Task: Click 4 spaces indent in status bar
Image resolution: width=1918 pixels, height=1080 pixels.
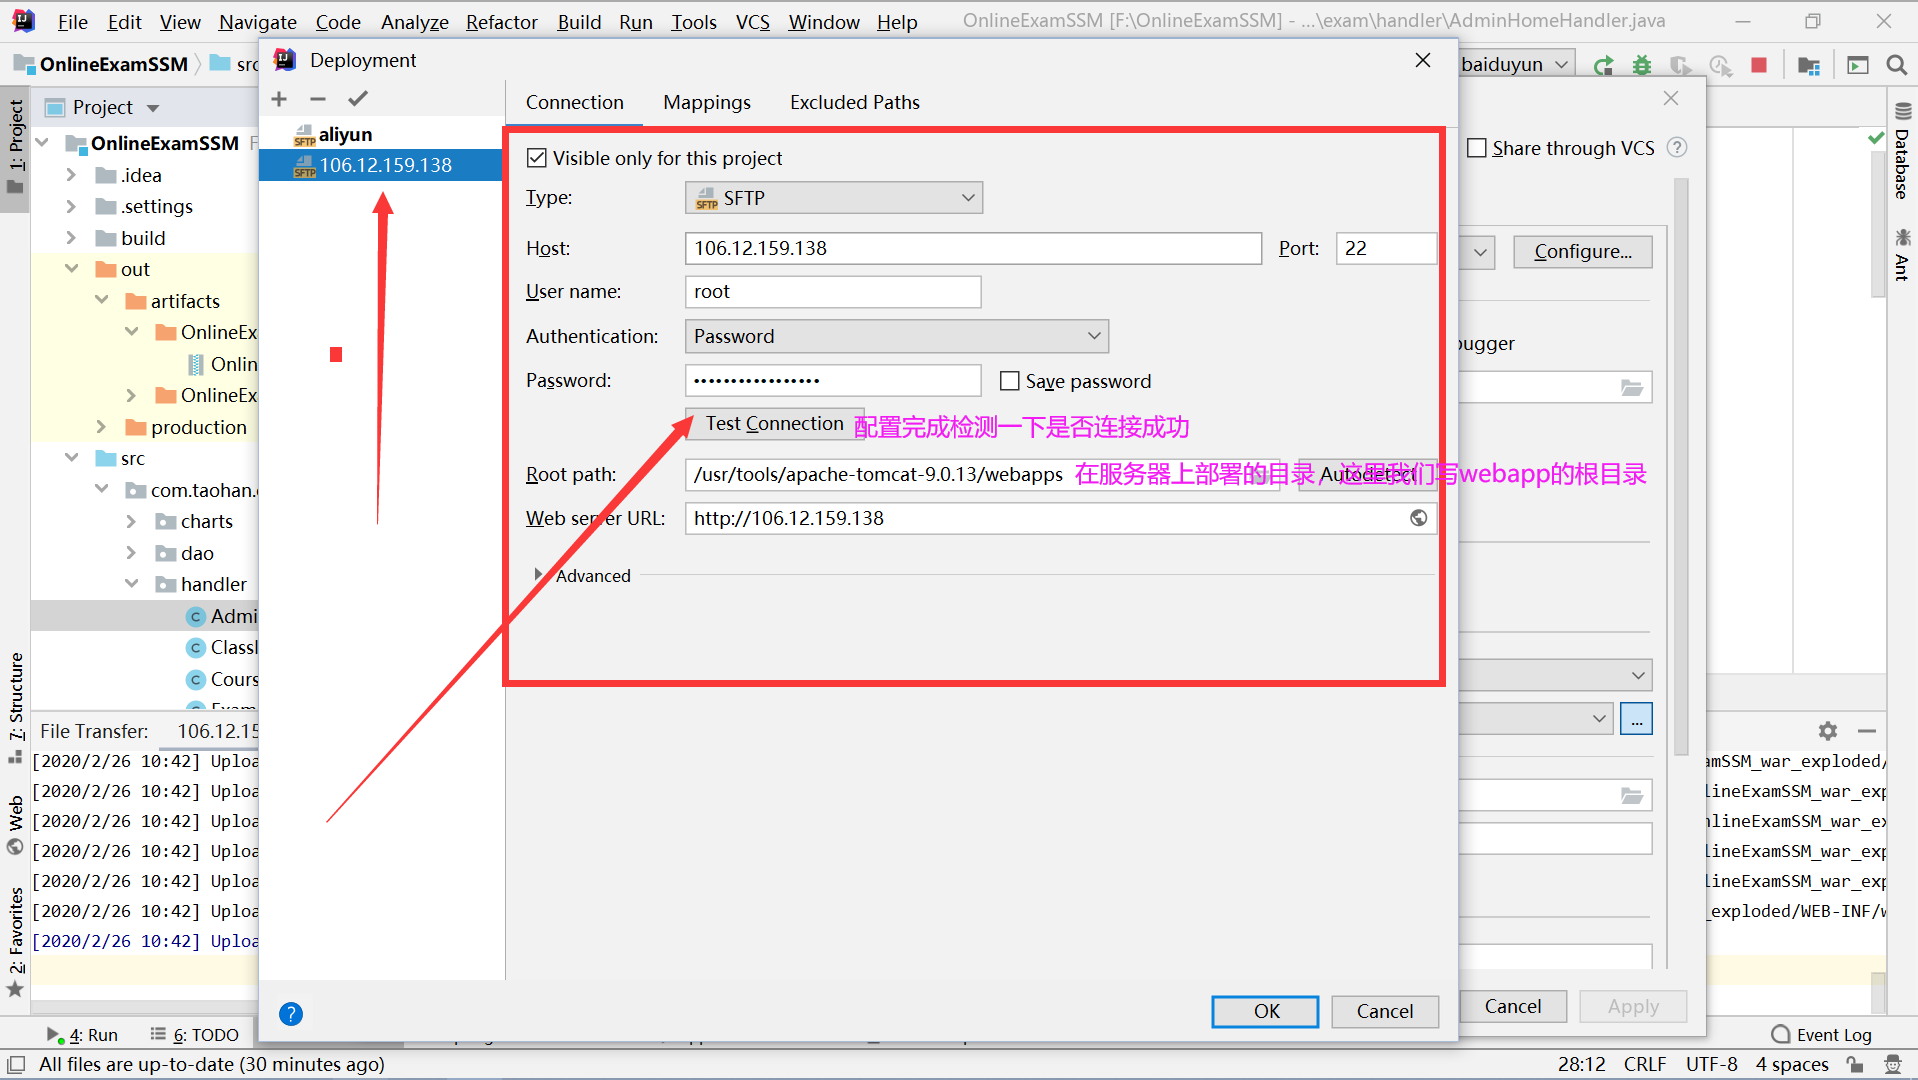Action: coord(1792,1065)
